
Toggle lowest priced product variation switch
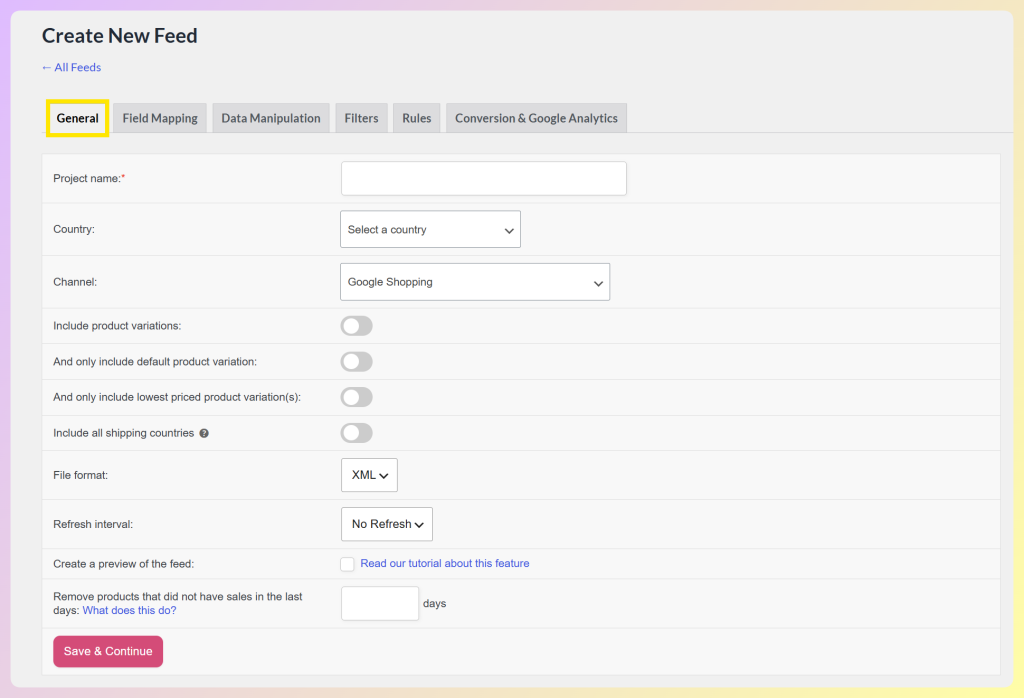tap(357, 397)
